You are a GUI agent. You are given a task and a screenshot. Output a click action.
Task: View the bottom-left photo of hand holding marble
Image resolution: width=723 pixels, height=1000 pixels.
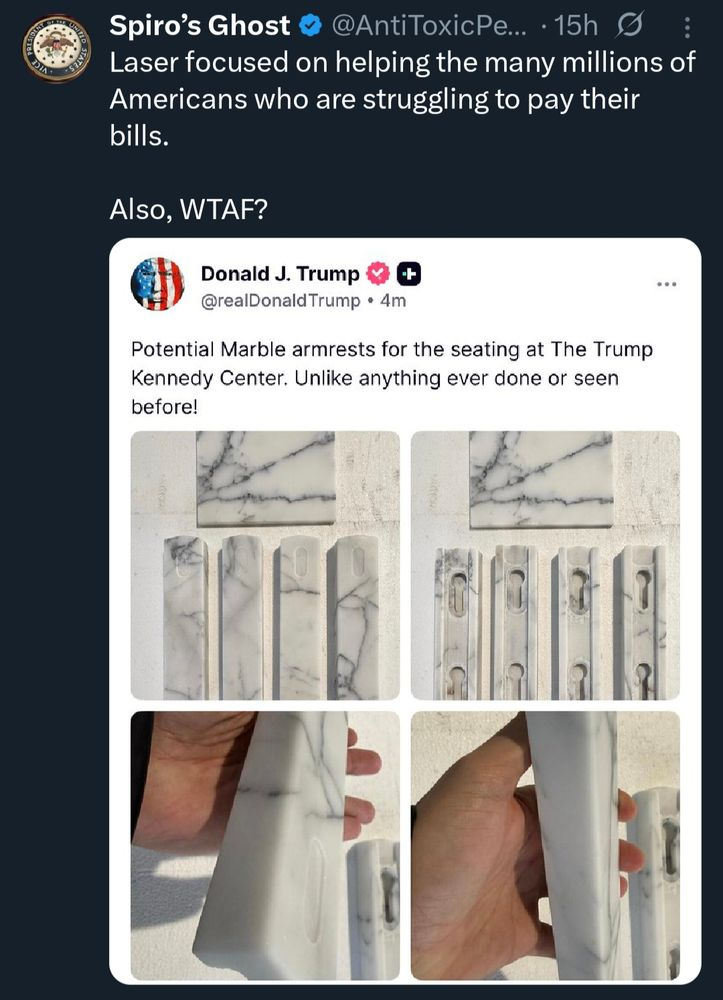coord(265,845)
